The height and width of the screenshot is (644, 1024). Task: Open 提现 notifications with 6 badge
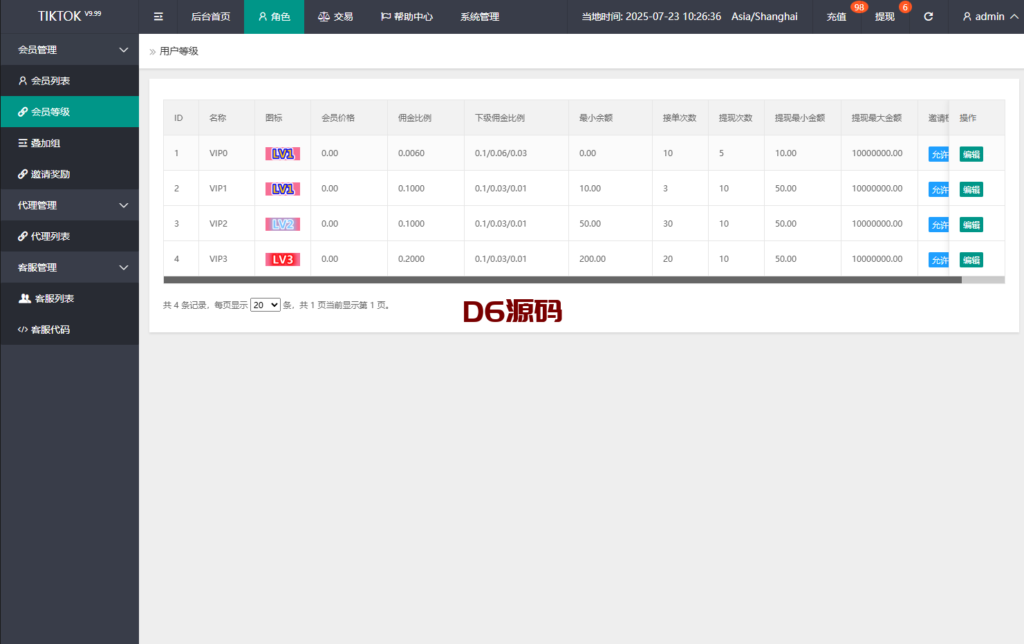pos(885,17)
